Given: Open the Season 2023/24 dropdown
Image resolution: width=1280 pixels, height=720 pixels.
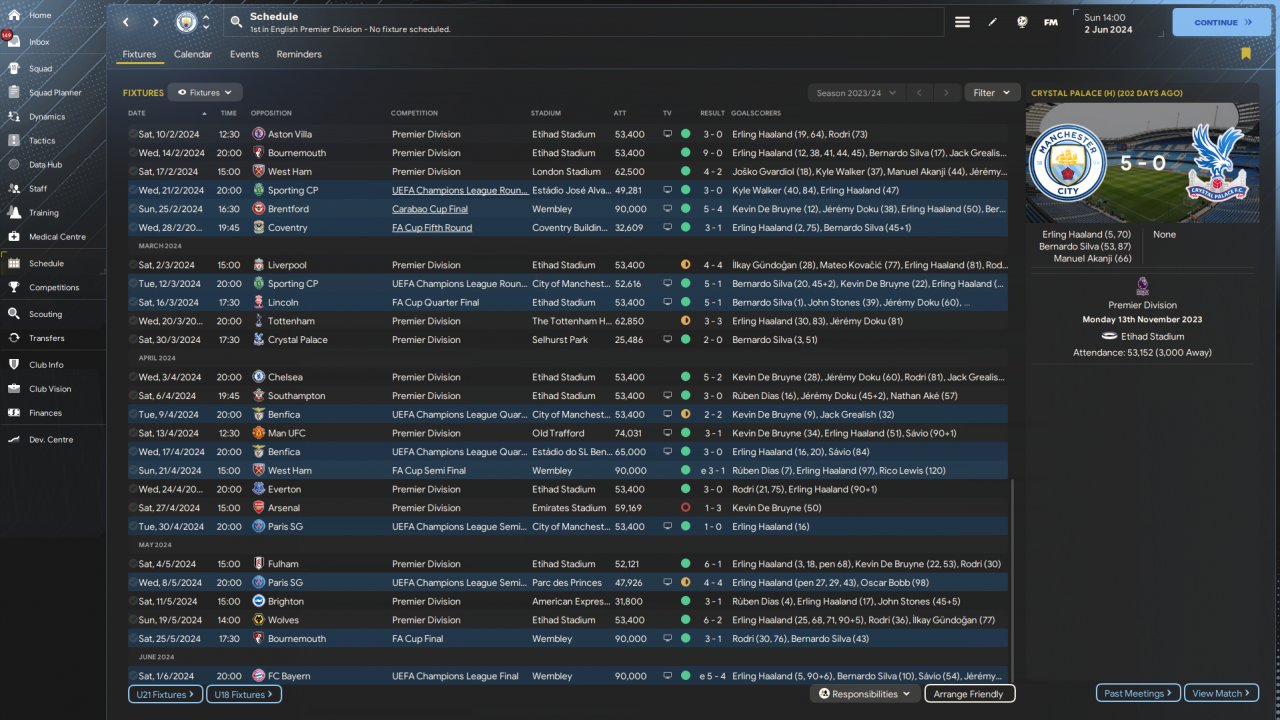Looking at the screenshot, I should click(856, 93).
